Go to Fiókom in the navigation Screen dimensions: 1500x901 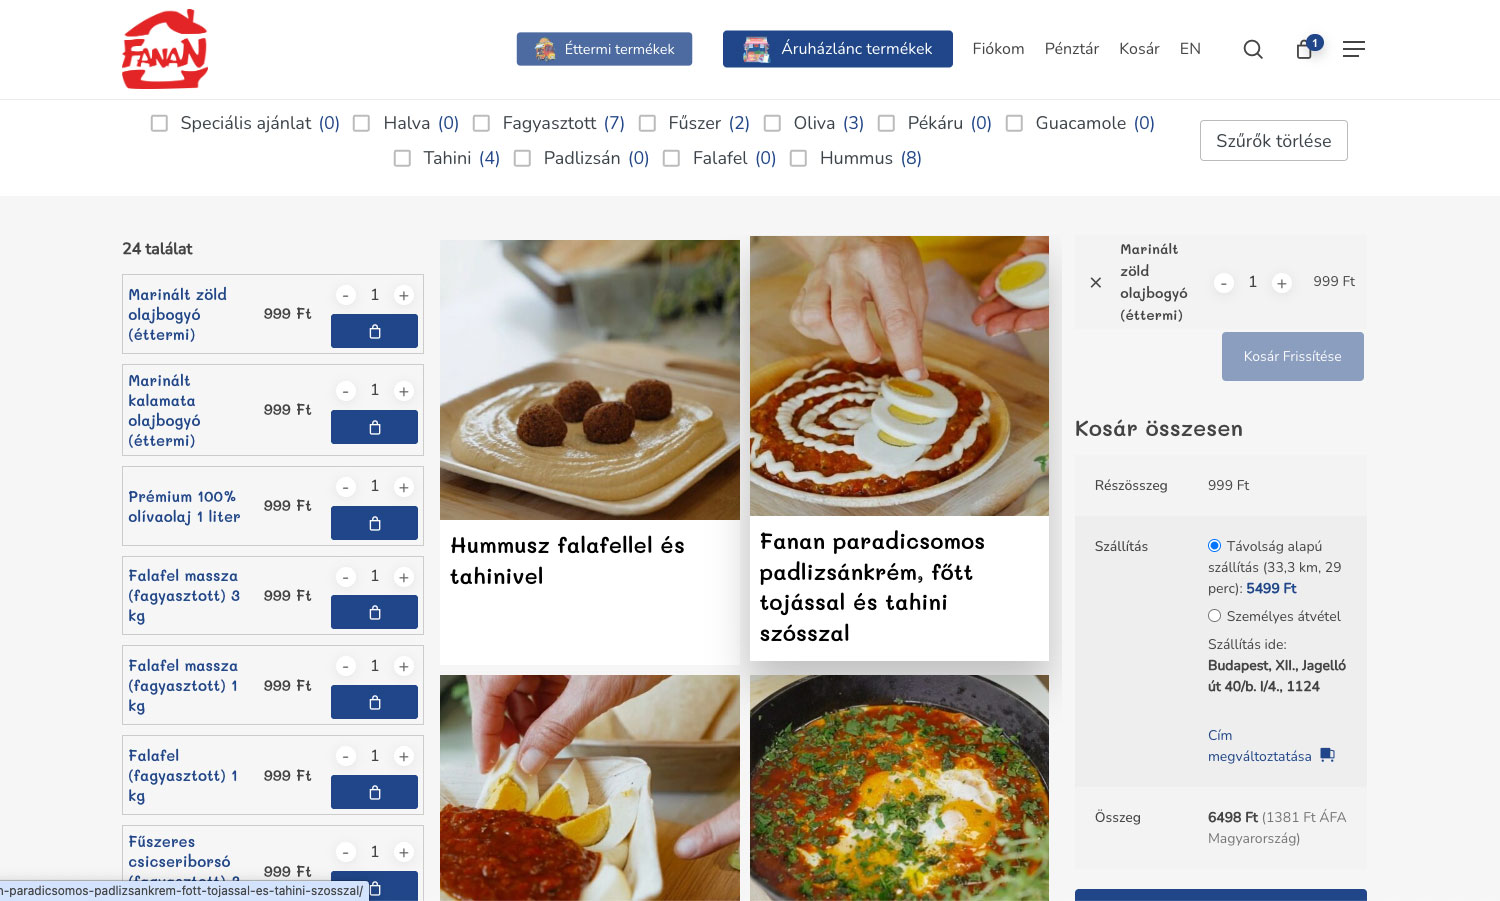998,49
